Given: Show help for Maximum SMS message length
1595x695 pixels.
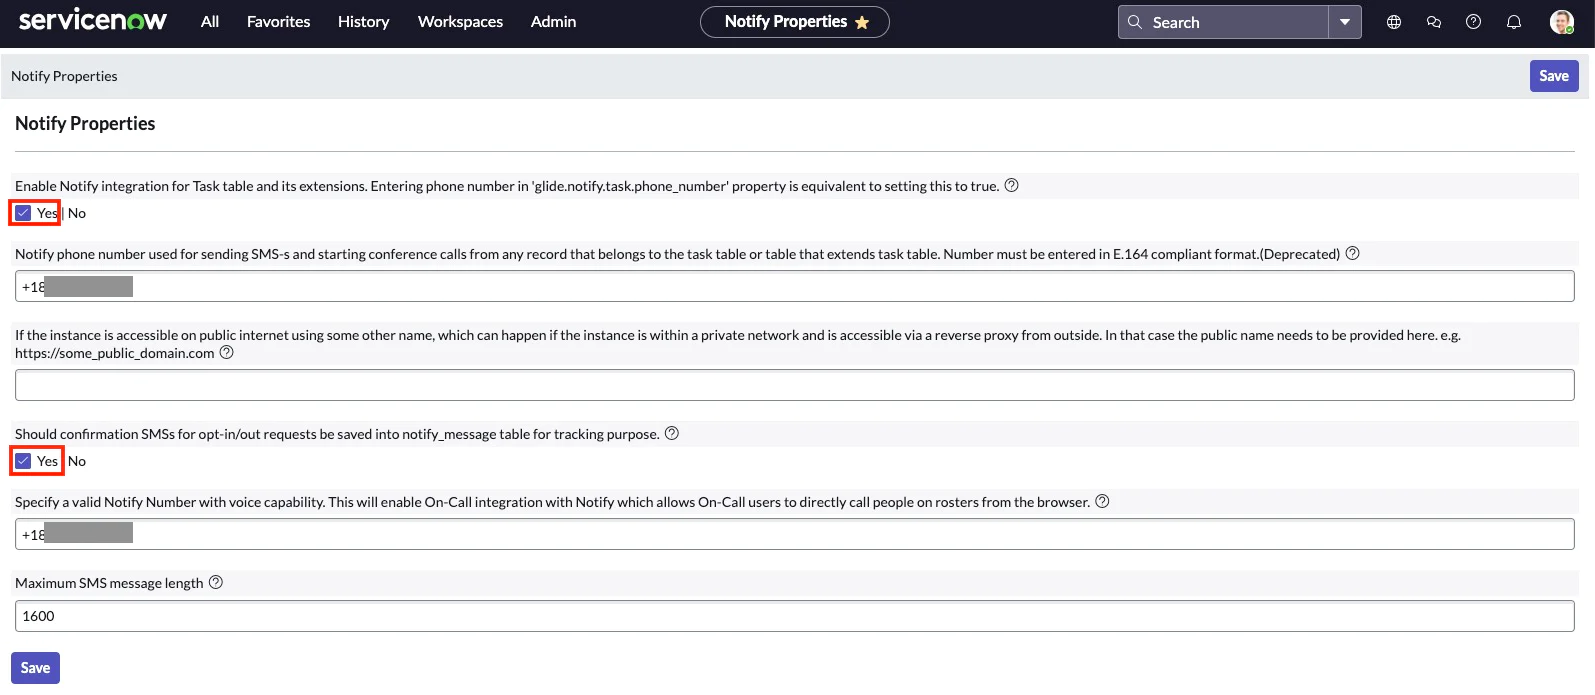Looking at the screenshot, I should (216, 582).
